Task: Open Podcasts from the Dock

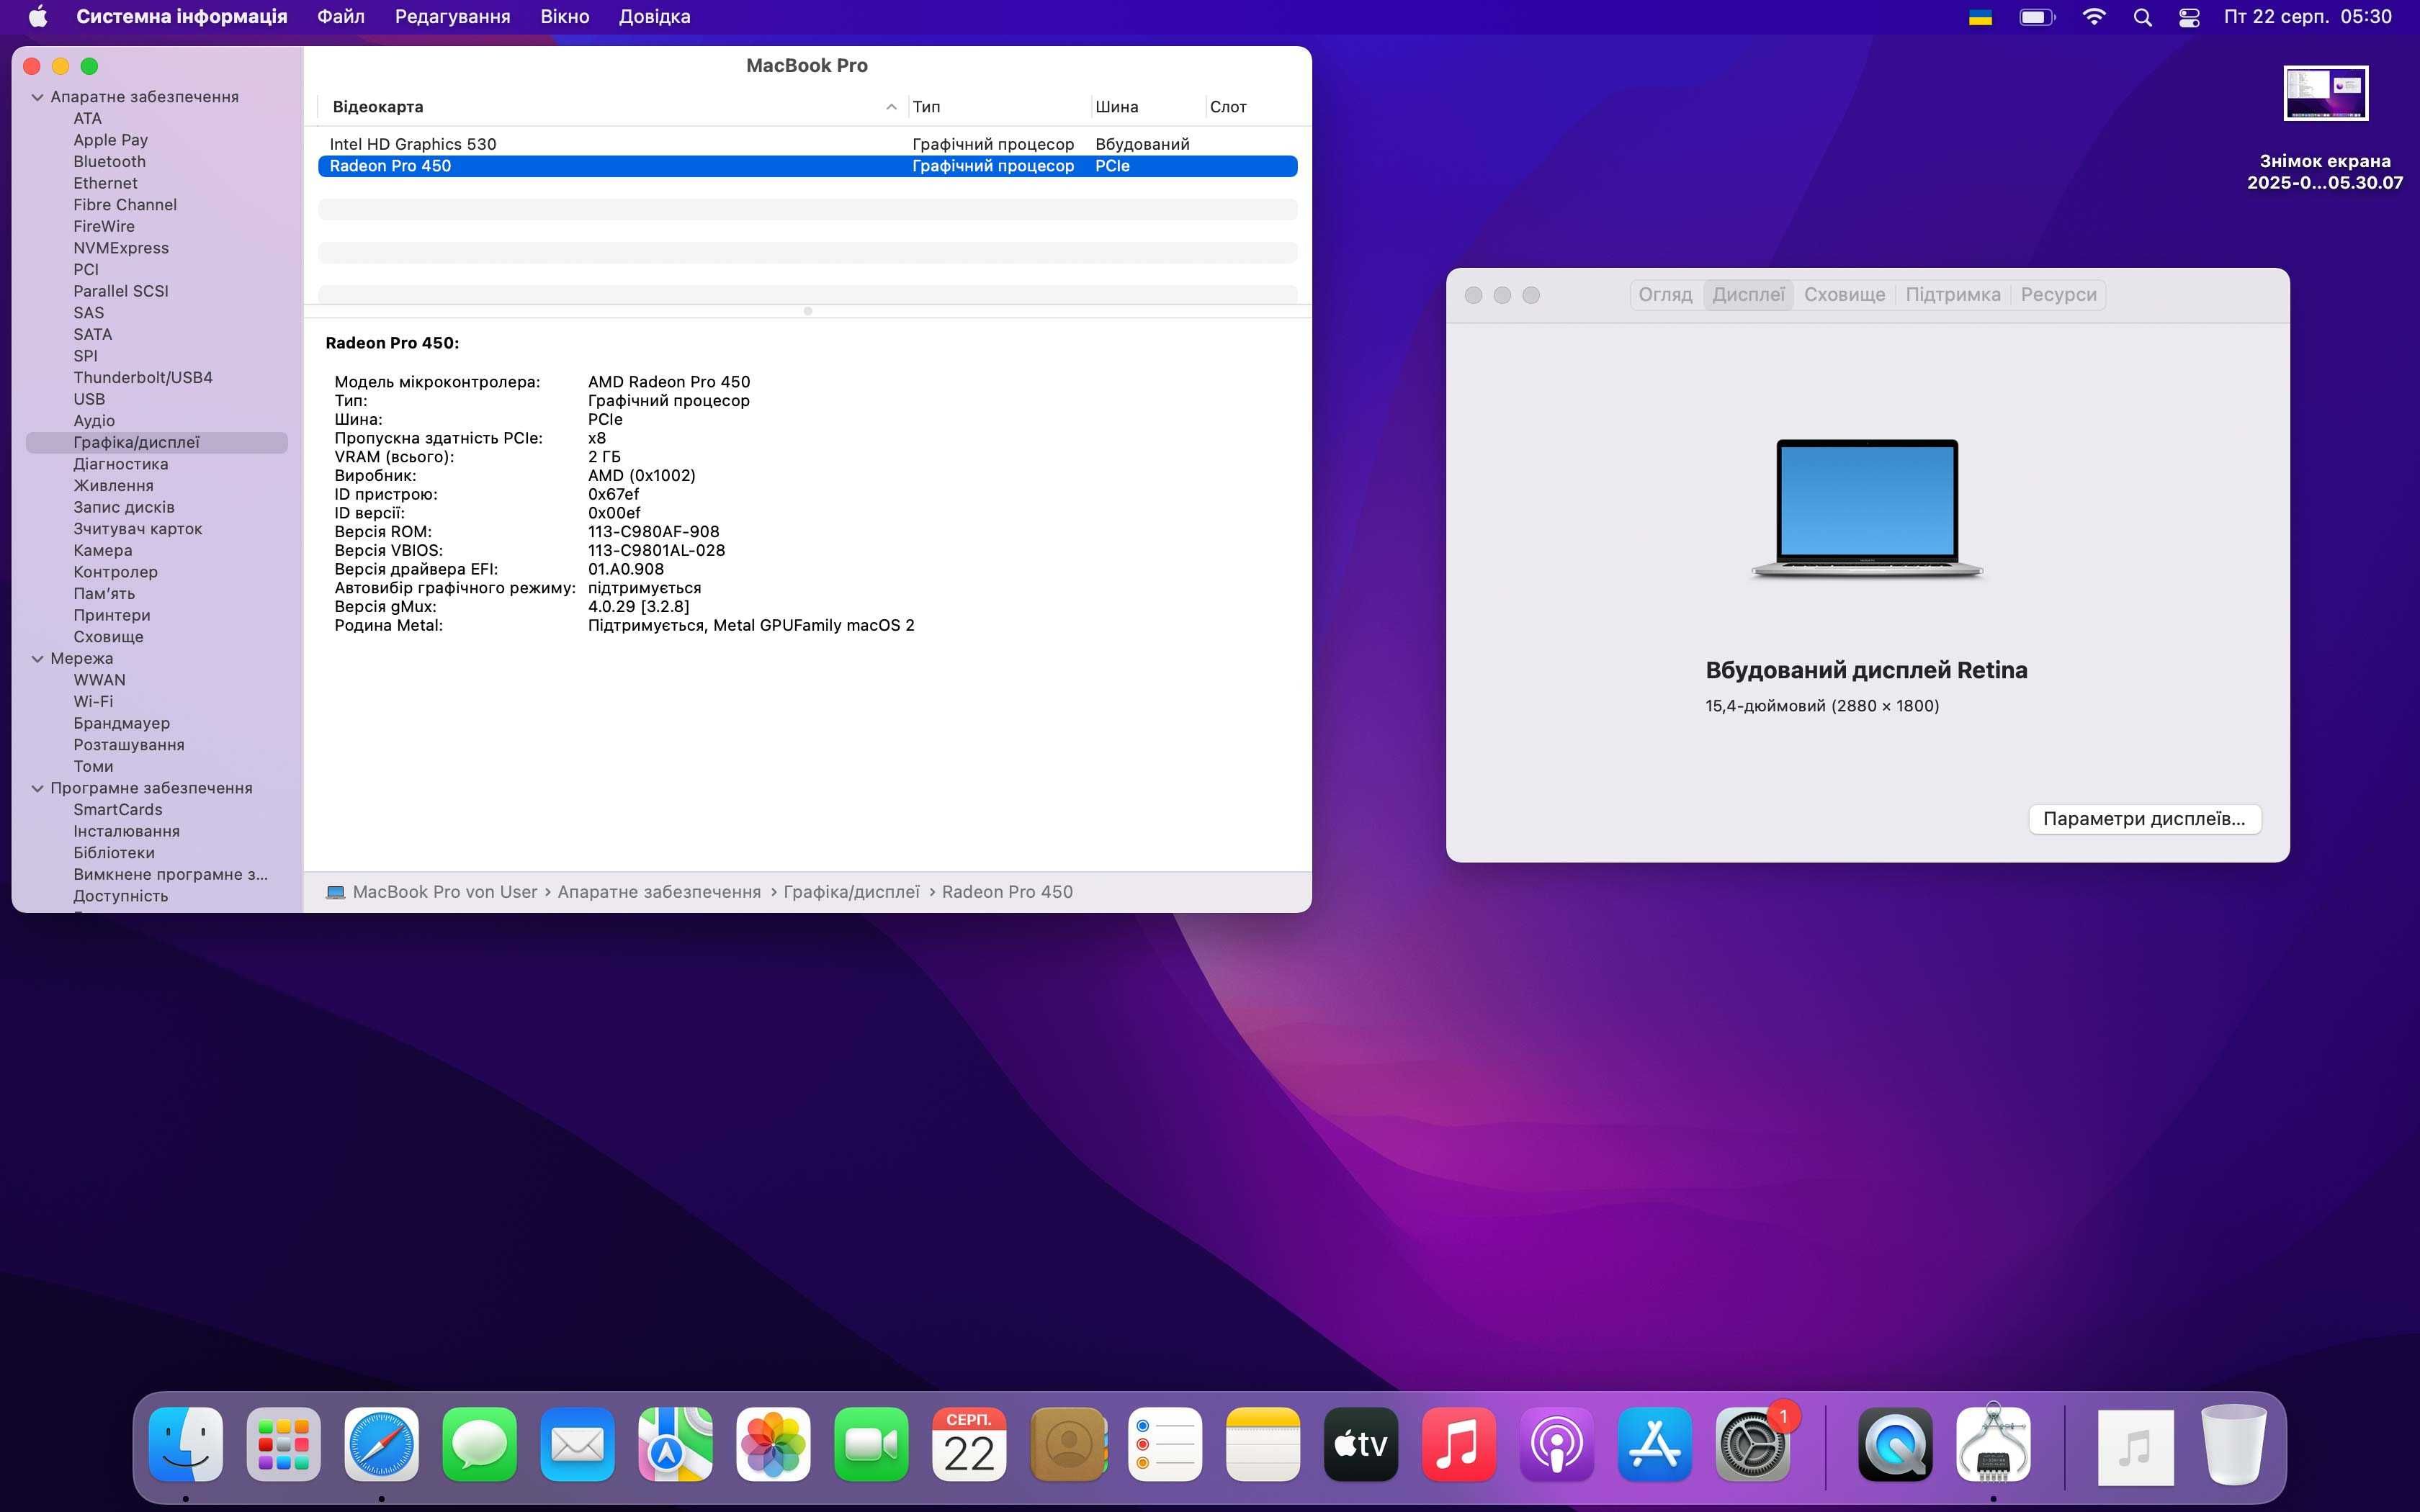Action: pyautogui.click(x=1557, y=1444)
